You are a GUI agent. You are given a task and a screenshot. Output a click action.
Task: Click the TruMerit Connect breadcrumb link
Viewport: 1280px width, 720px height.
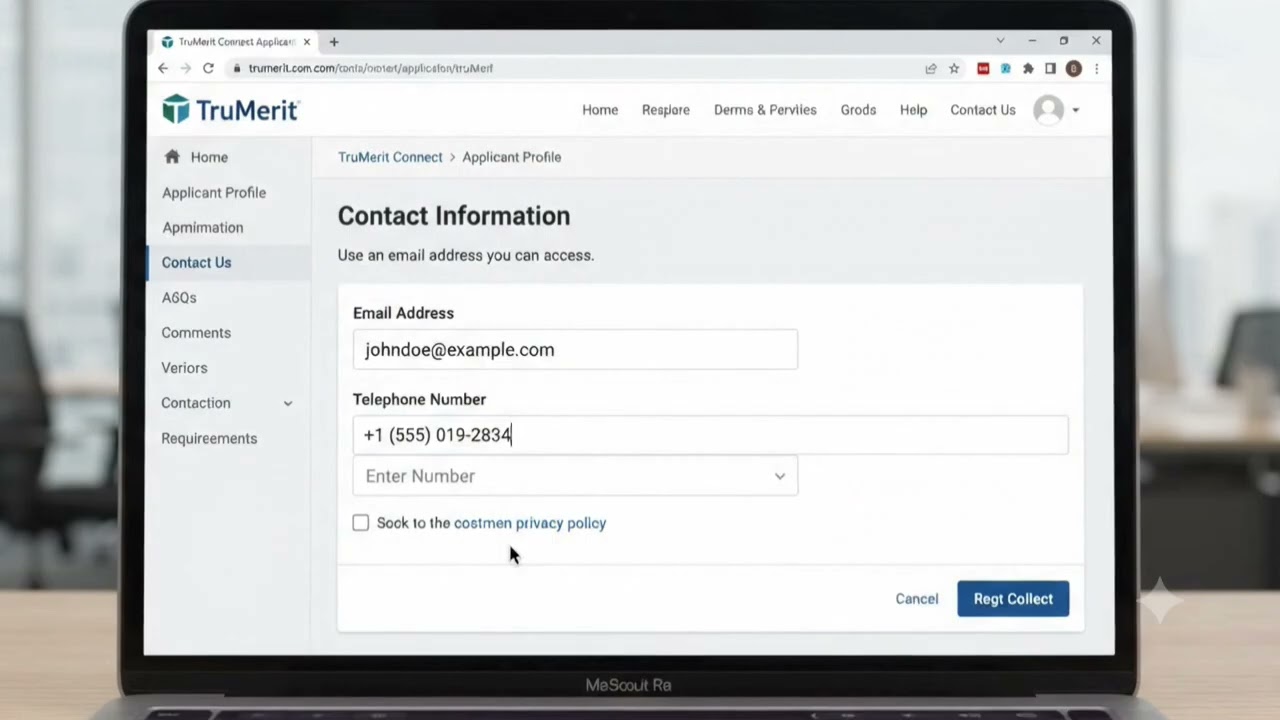[x=390, y=157]
